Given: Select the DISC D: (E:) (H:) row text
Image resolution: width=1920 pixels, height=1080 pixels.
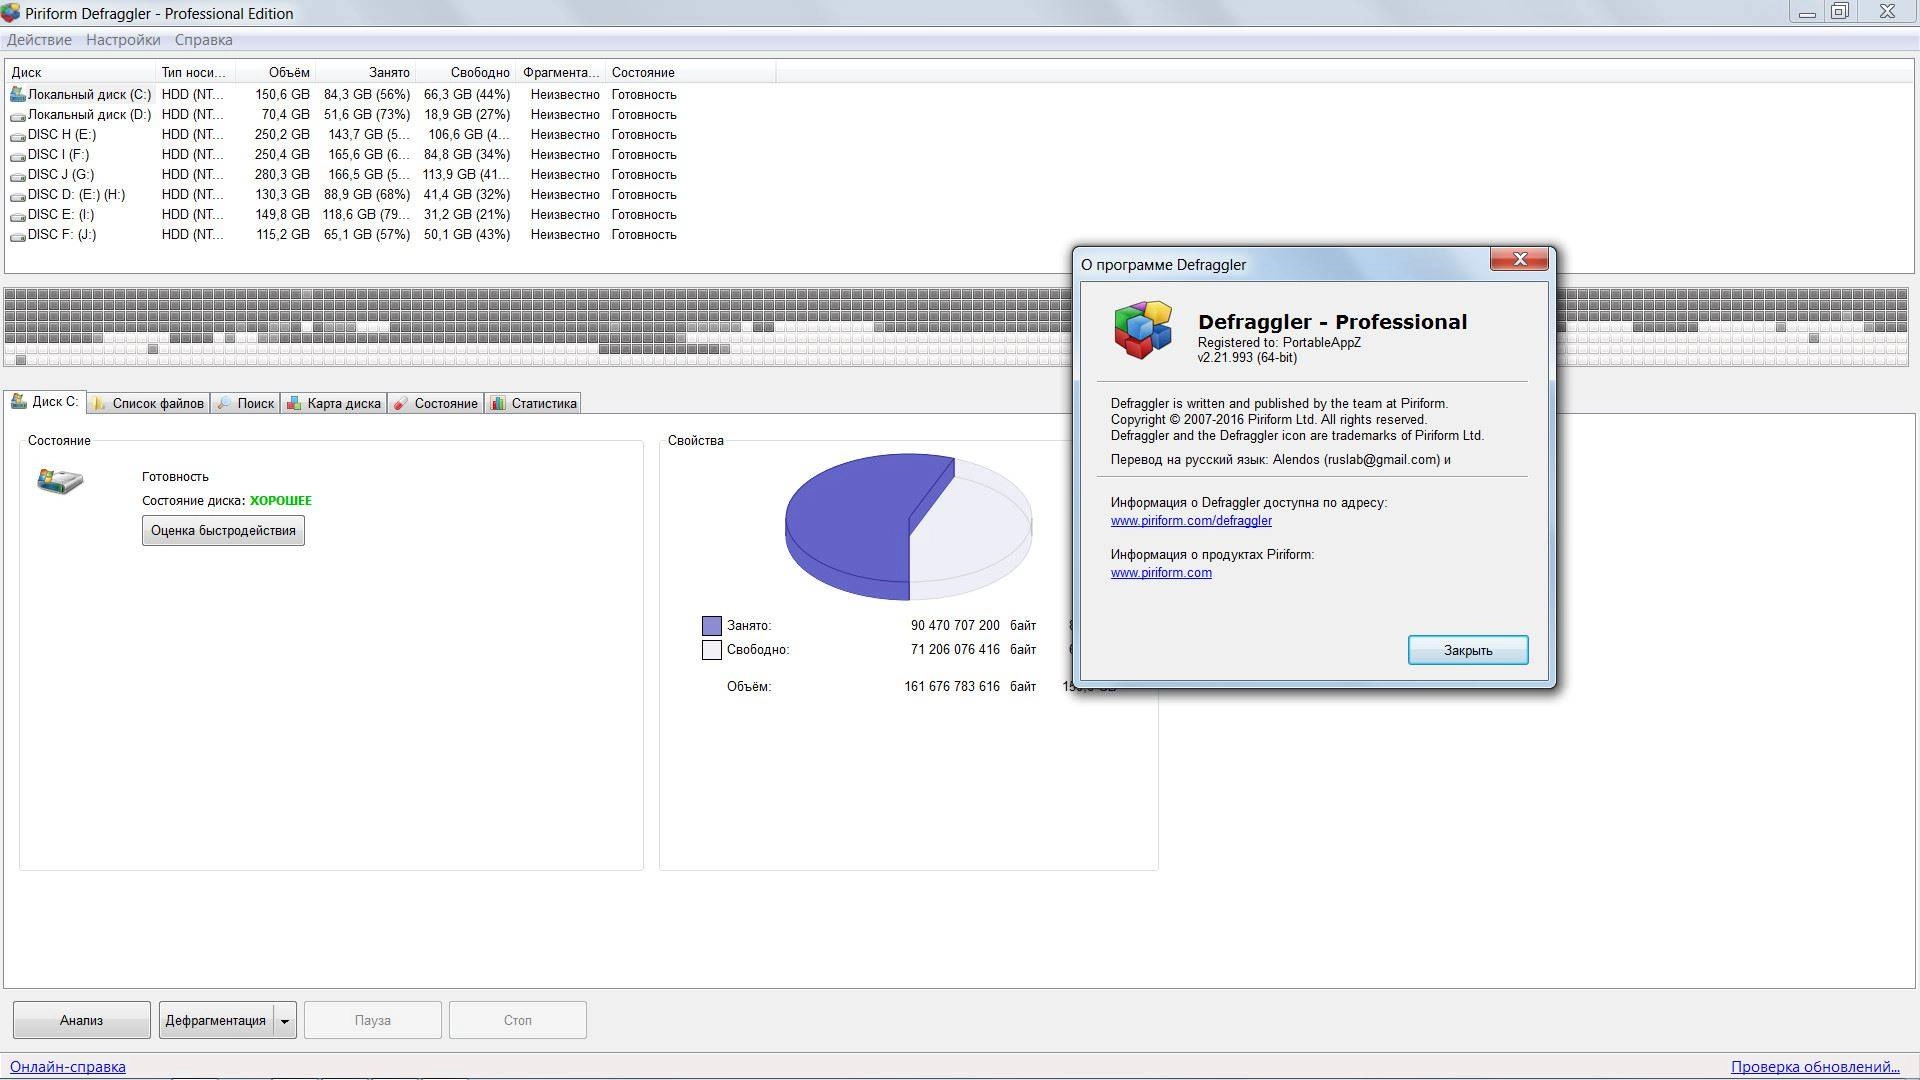Looking at the screenshot, I should click(x=76, y=195).
